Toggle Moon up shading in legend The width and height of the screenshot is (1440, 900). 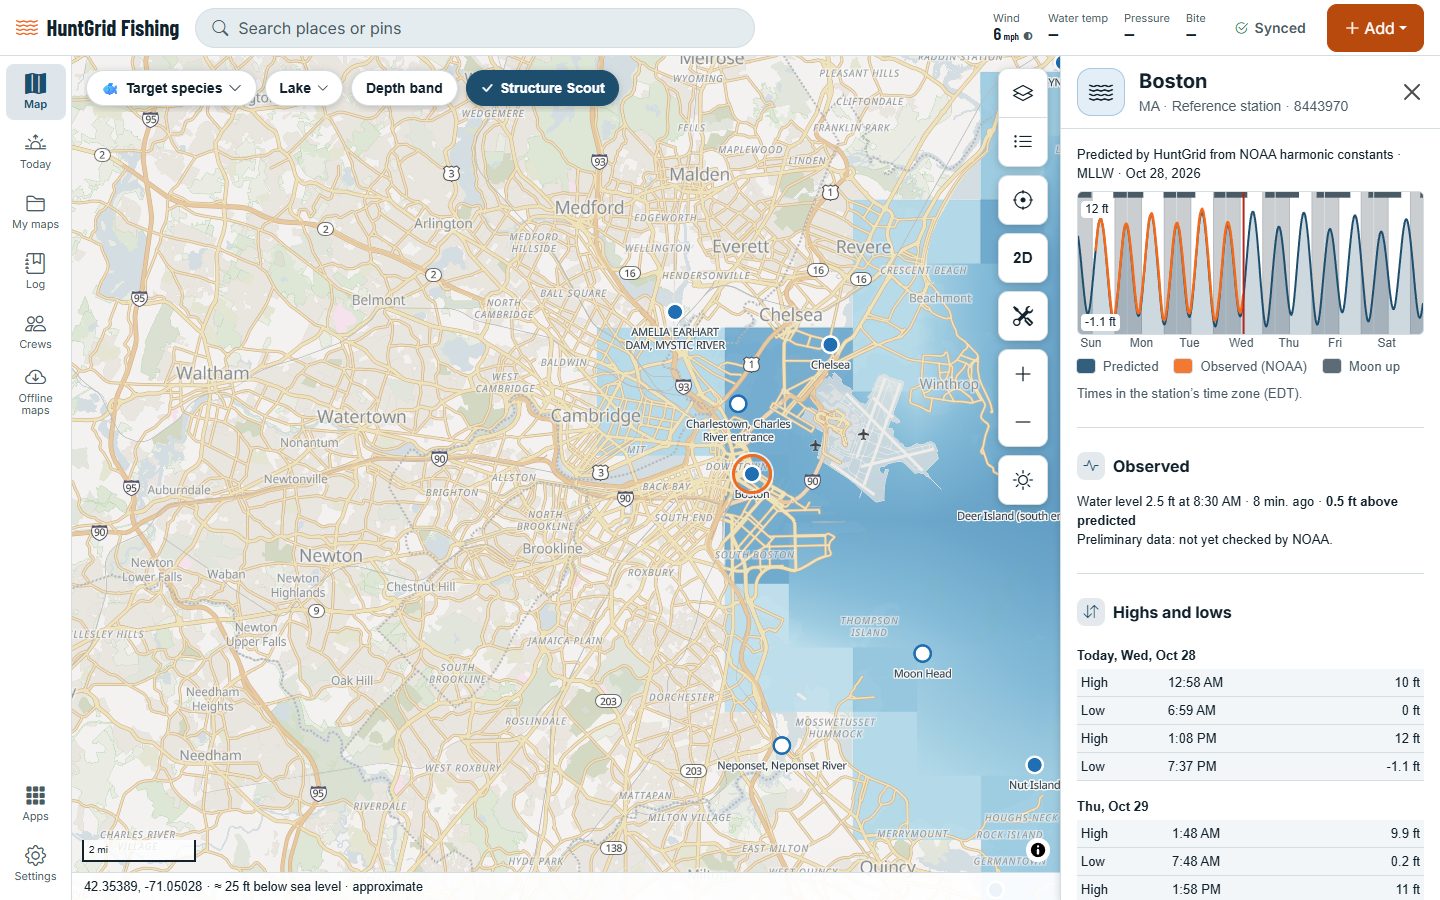click(1361, 367)
